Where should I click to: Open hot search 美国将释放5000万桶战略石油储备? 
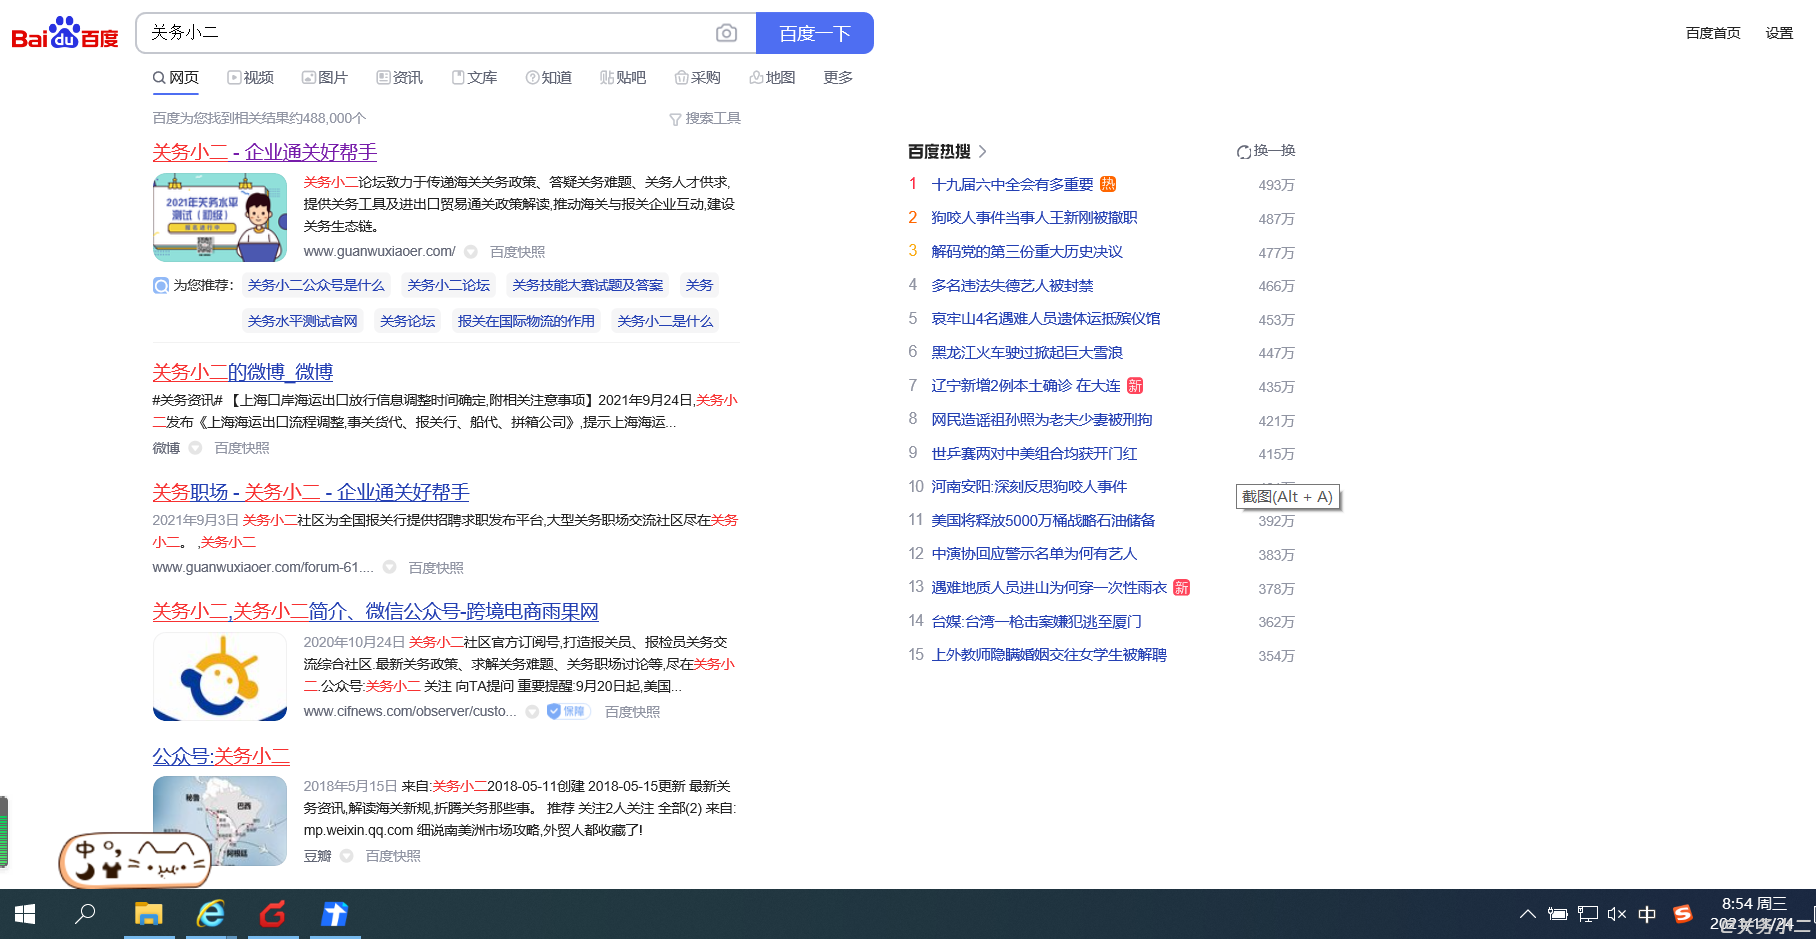1043,521
